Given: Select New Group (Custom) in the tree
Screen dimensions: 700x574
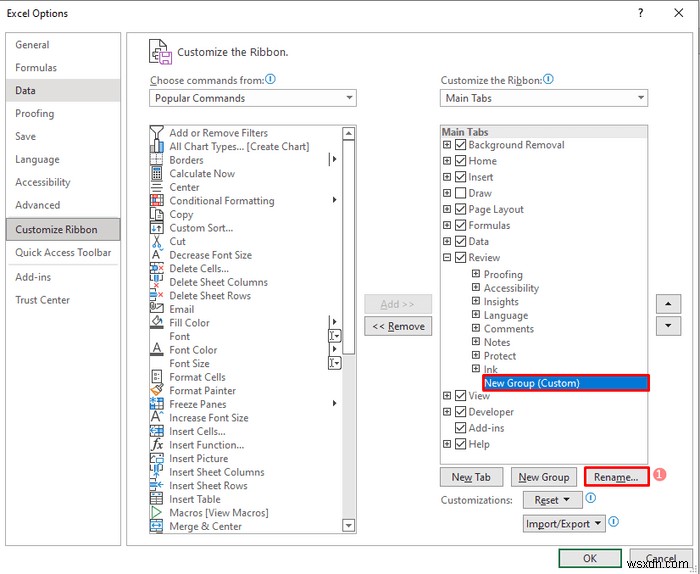Looking at the screenshot, I should [566, 383].
